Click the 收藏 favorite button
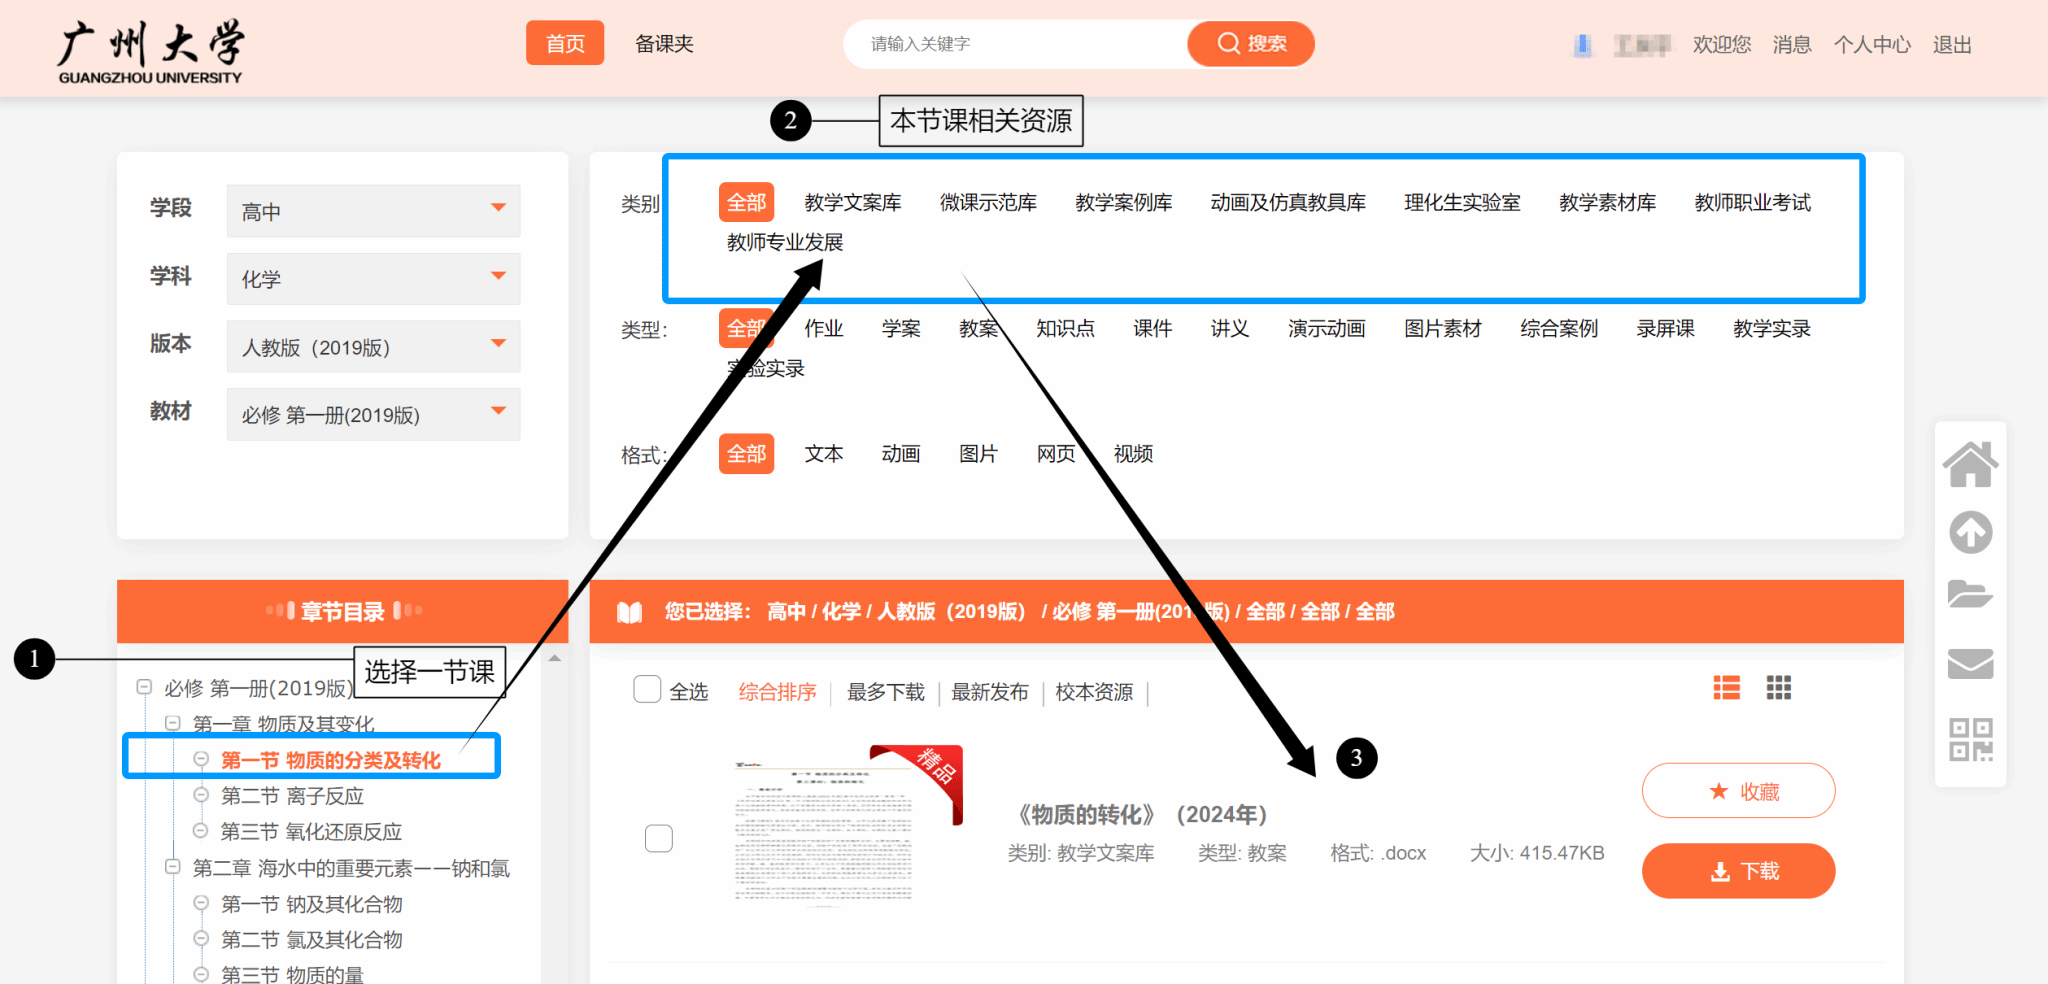This screenshot has height=984, width=2048. coord(1738,791)
